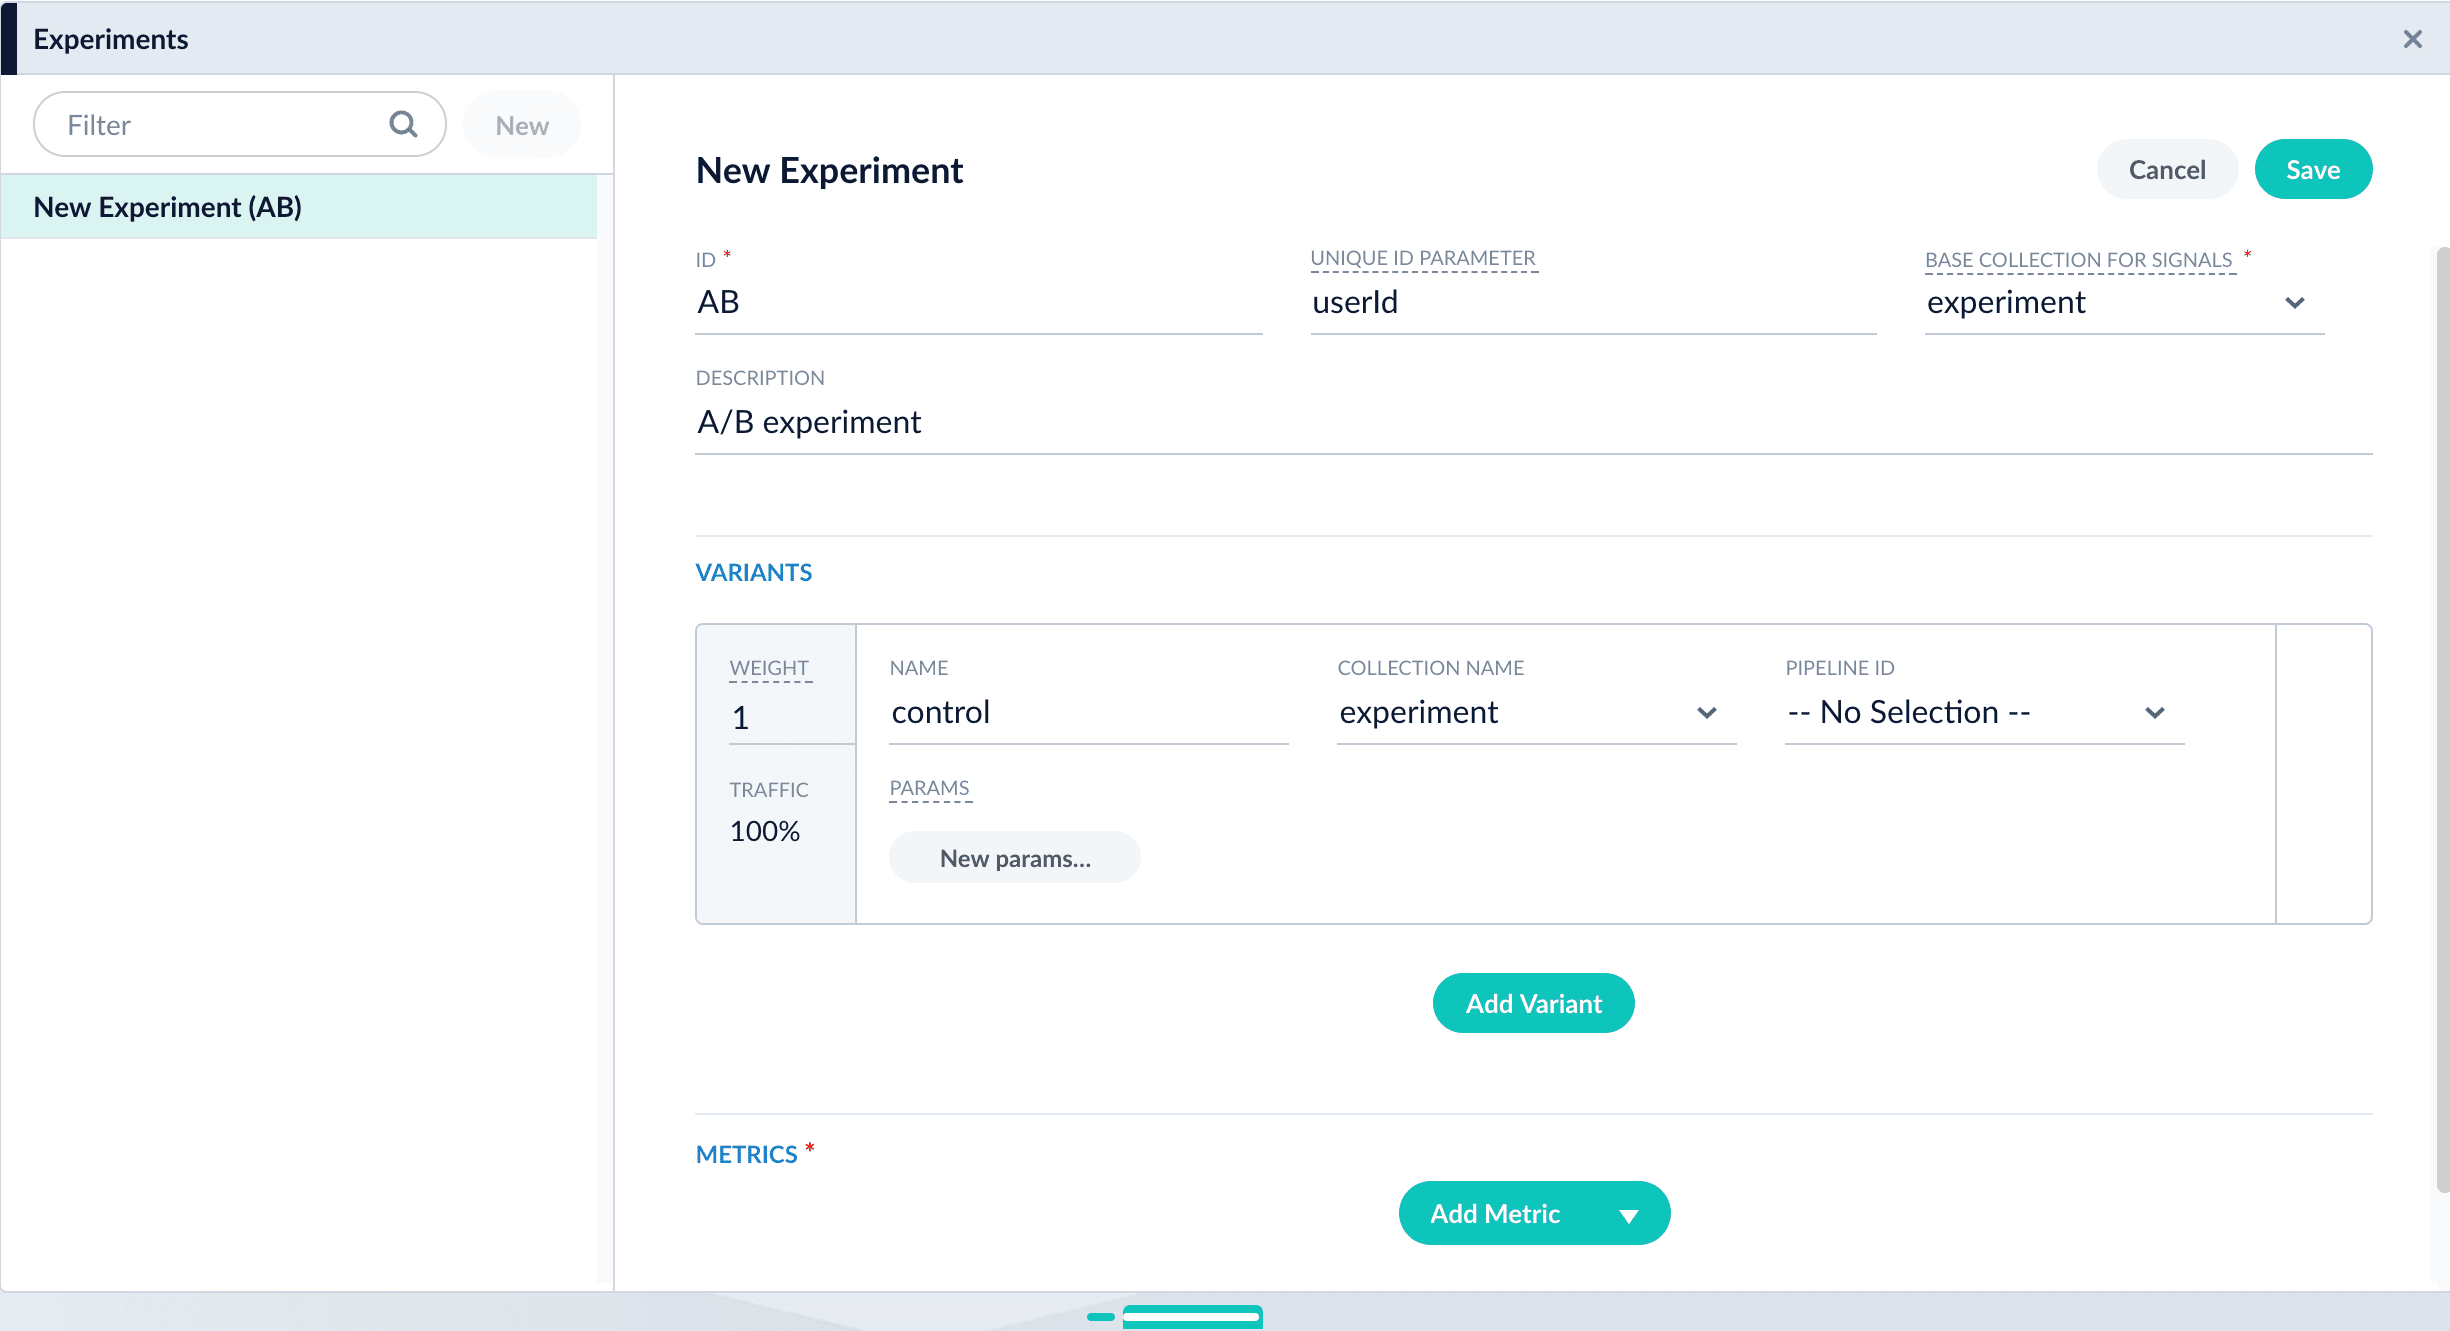The width and height of the screenshot is (2450, 1331).
Task: Click the teal bar at bottom
Action: pos(1191,1316)
